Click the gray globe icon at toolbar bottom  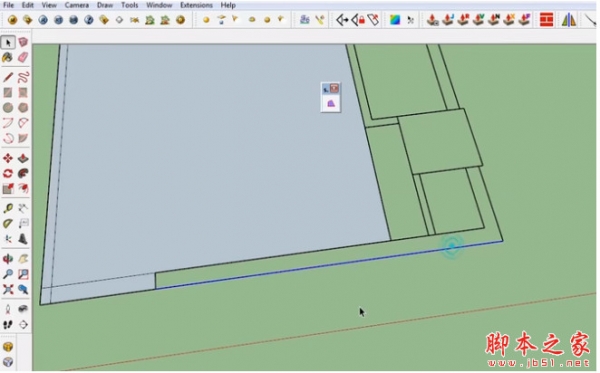[8, 362]
